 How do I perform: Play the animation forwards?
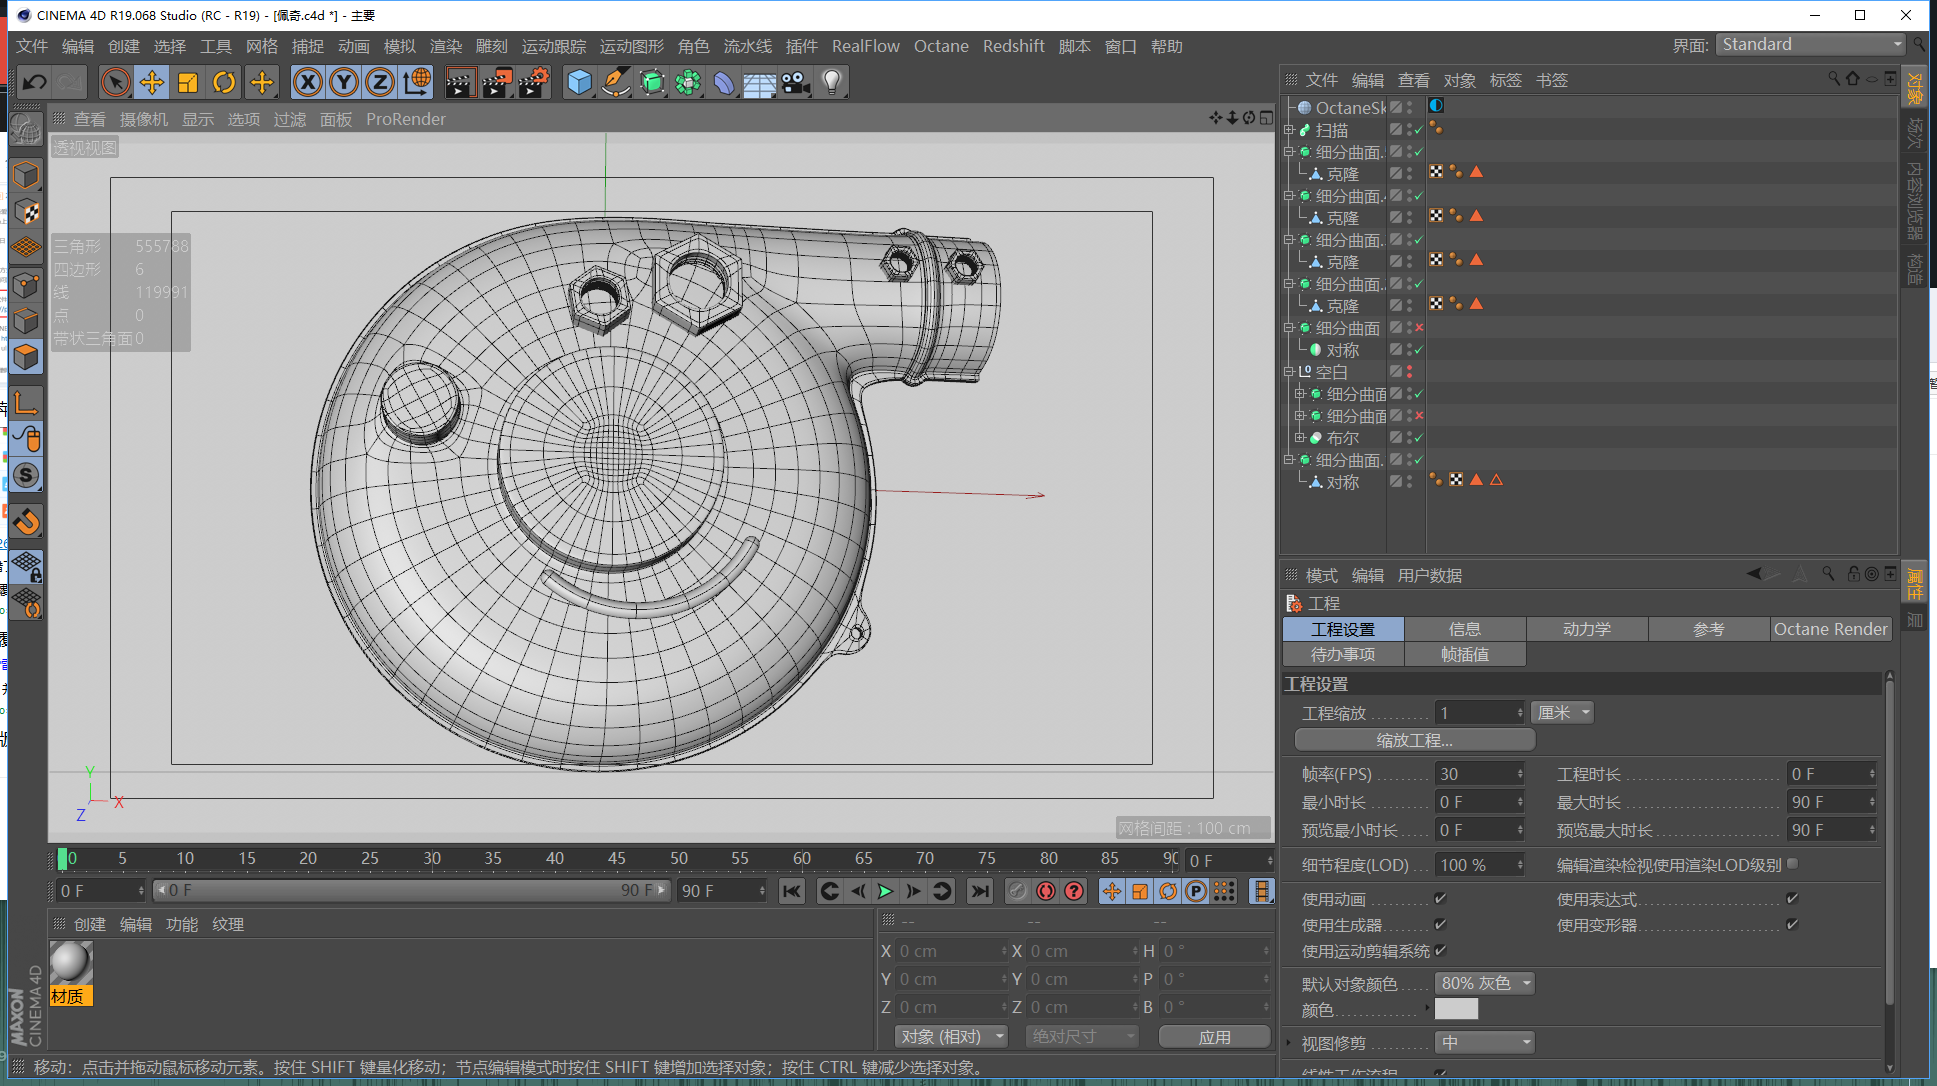tap(886, 891)
